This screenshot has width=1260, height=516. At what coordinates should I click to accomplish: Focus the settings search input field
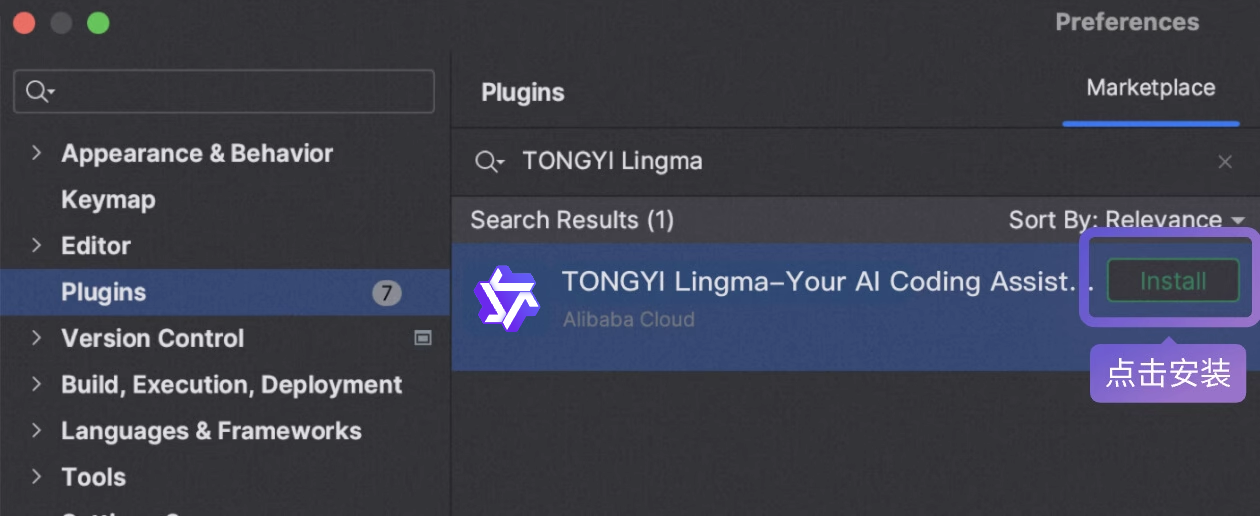tap(240, 92)
